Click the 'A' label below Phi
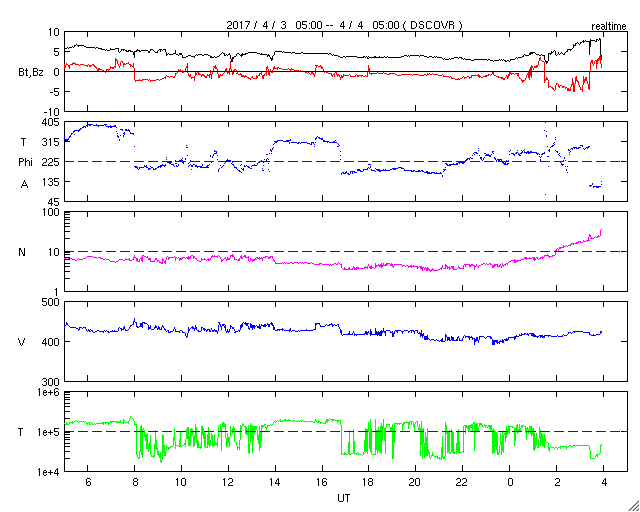The image size is (640, 512). (24, 185)
